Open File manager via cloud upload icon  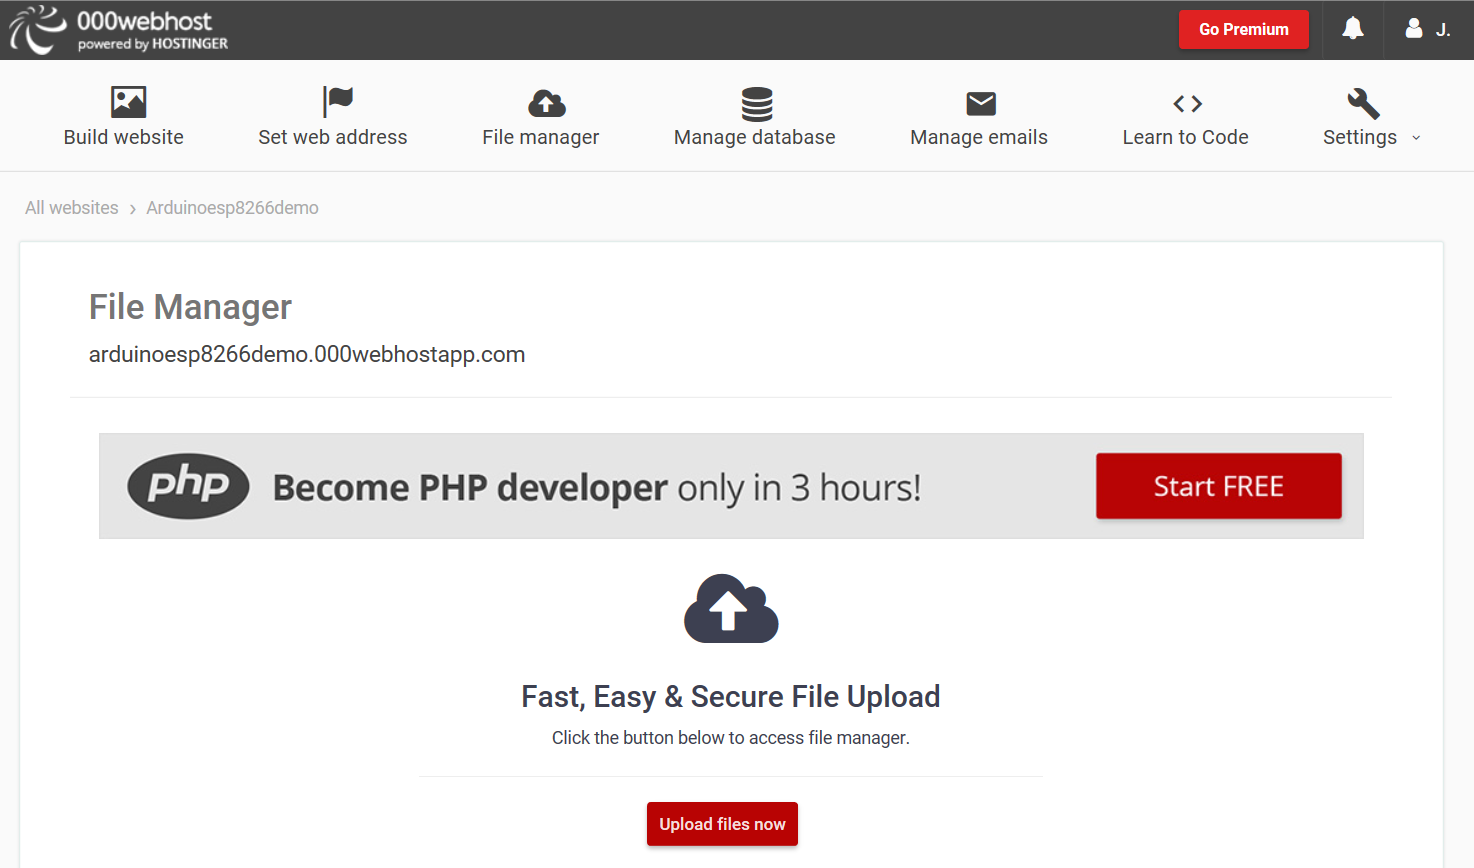pyautogui.click(x=546, y=103)
